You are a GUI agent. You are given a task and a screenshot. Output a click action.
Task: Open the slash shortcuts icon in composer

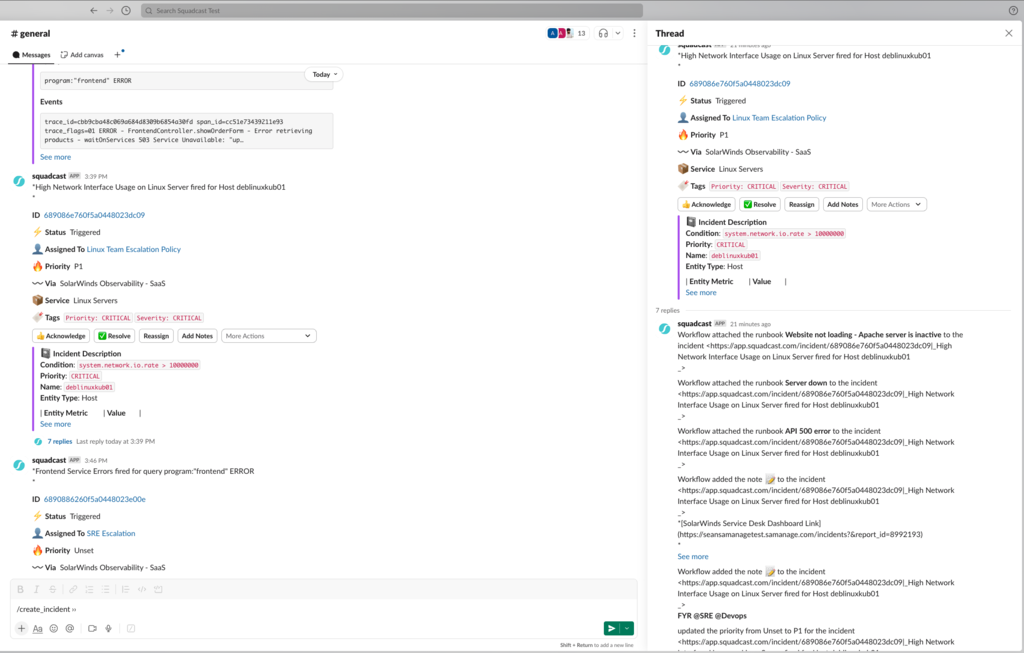tap(131, 628)
